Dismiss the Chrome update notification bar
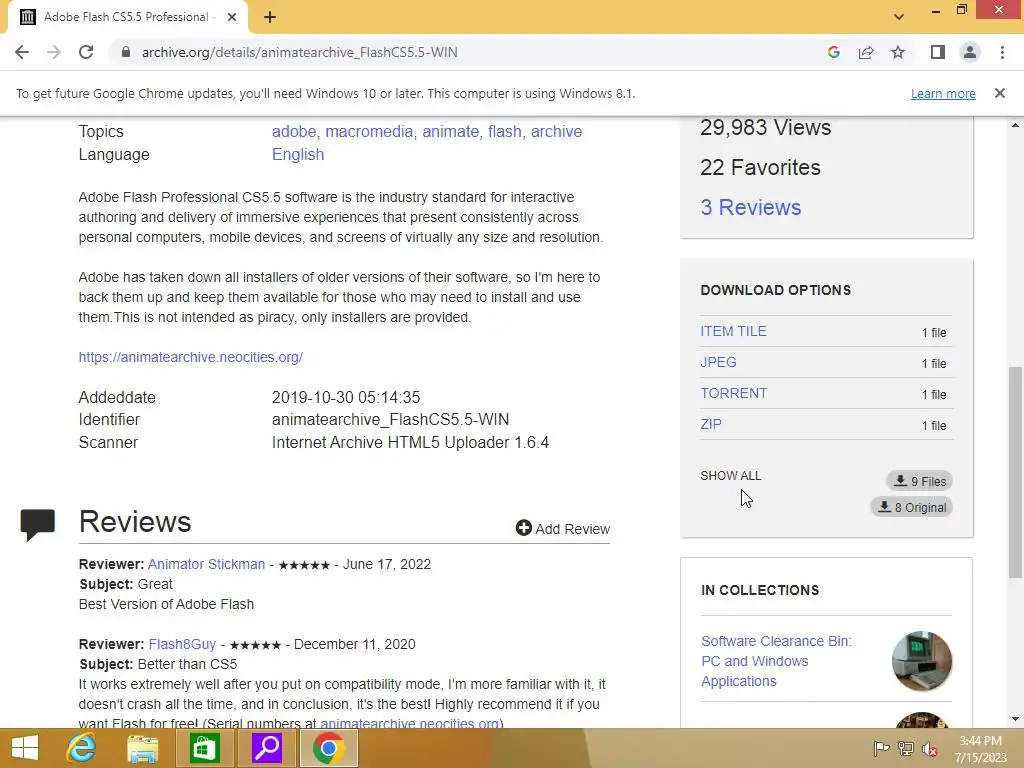1024x768 pixels. 1000,93
